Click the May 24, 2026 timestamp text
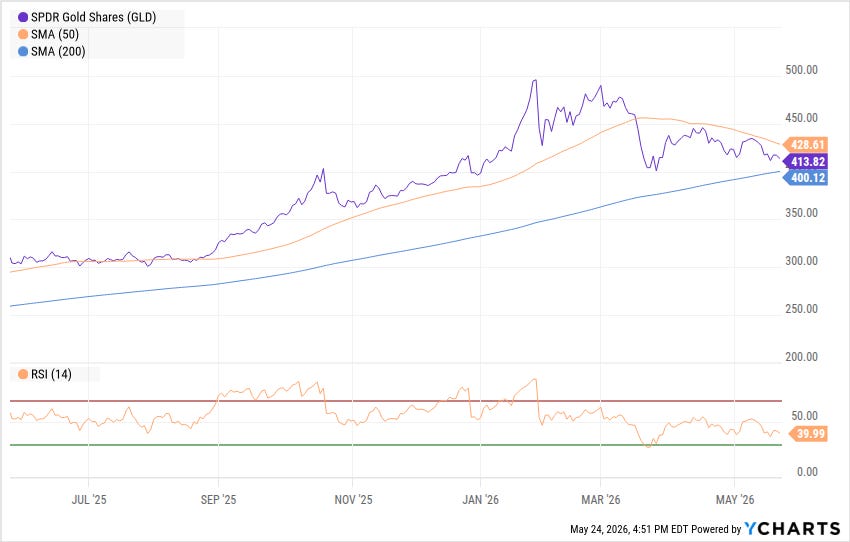Screen dimensions: 850x542 point(628,530)
